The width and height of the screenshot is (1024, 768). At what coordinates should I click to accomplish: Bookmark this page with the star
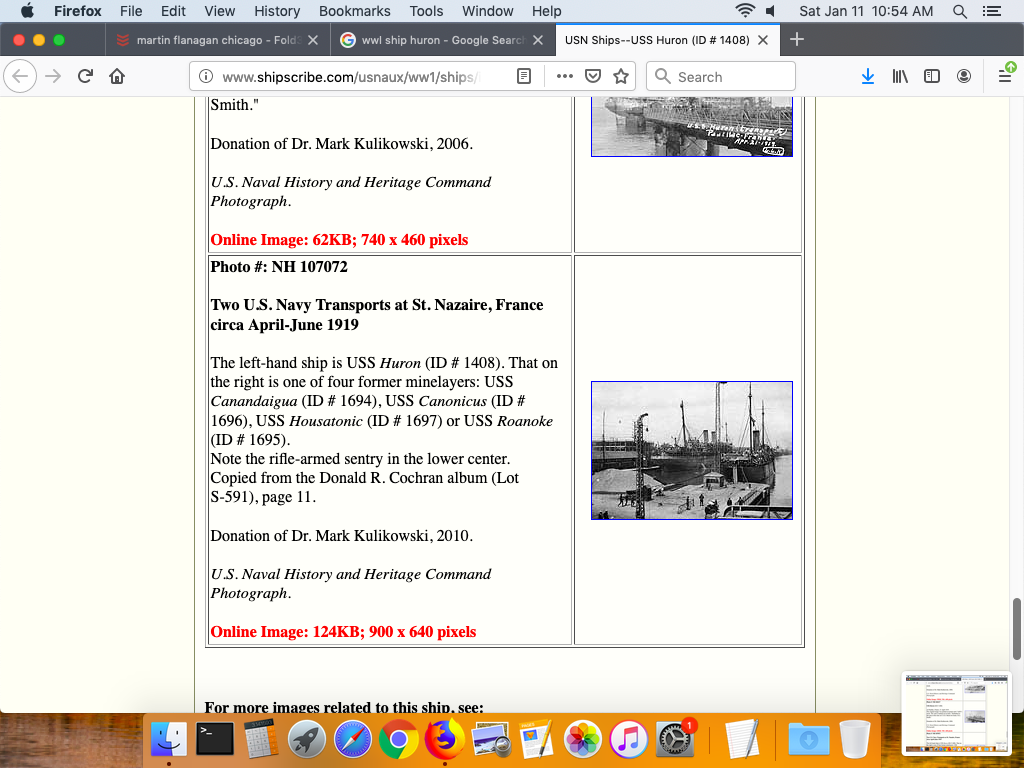coord(621,77)
